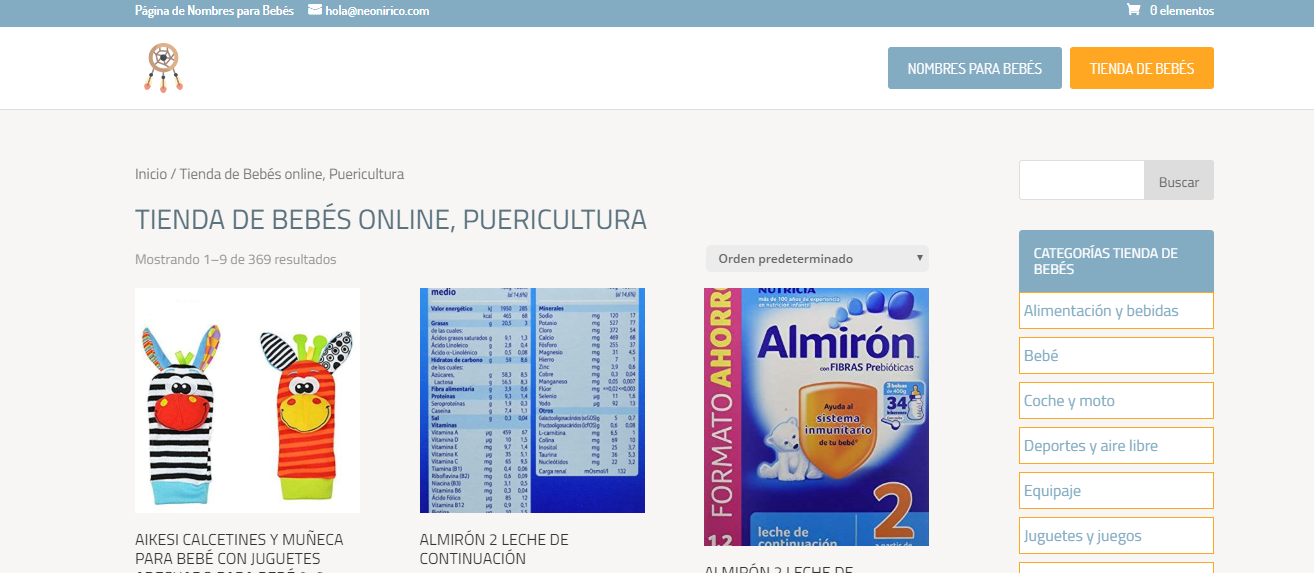1314x573 pixels.
Task: Open Orden predeterminado sorting dropdown
Action: tap(817, 259)
